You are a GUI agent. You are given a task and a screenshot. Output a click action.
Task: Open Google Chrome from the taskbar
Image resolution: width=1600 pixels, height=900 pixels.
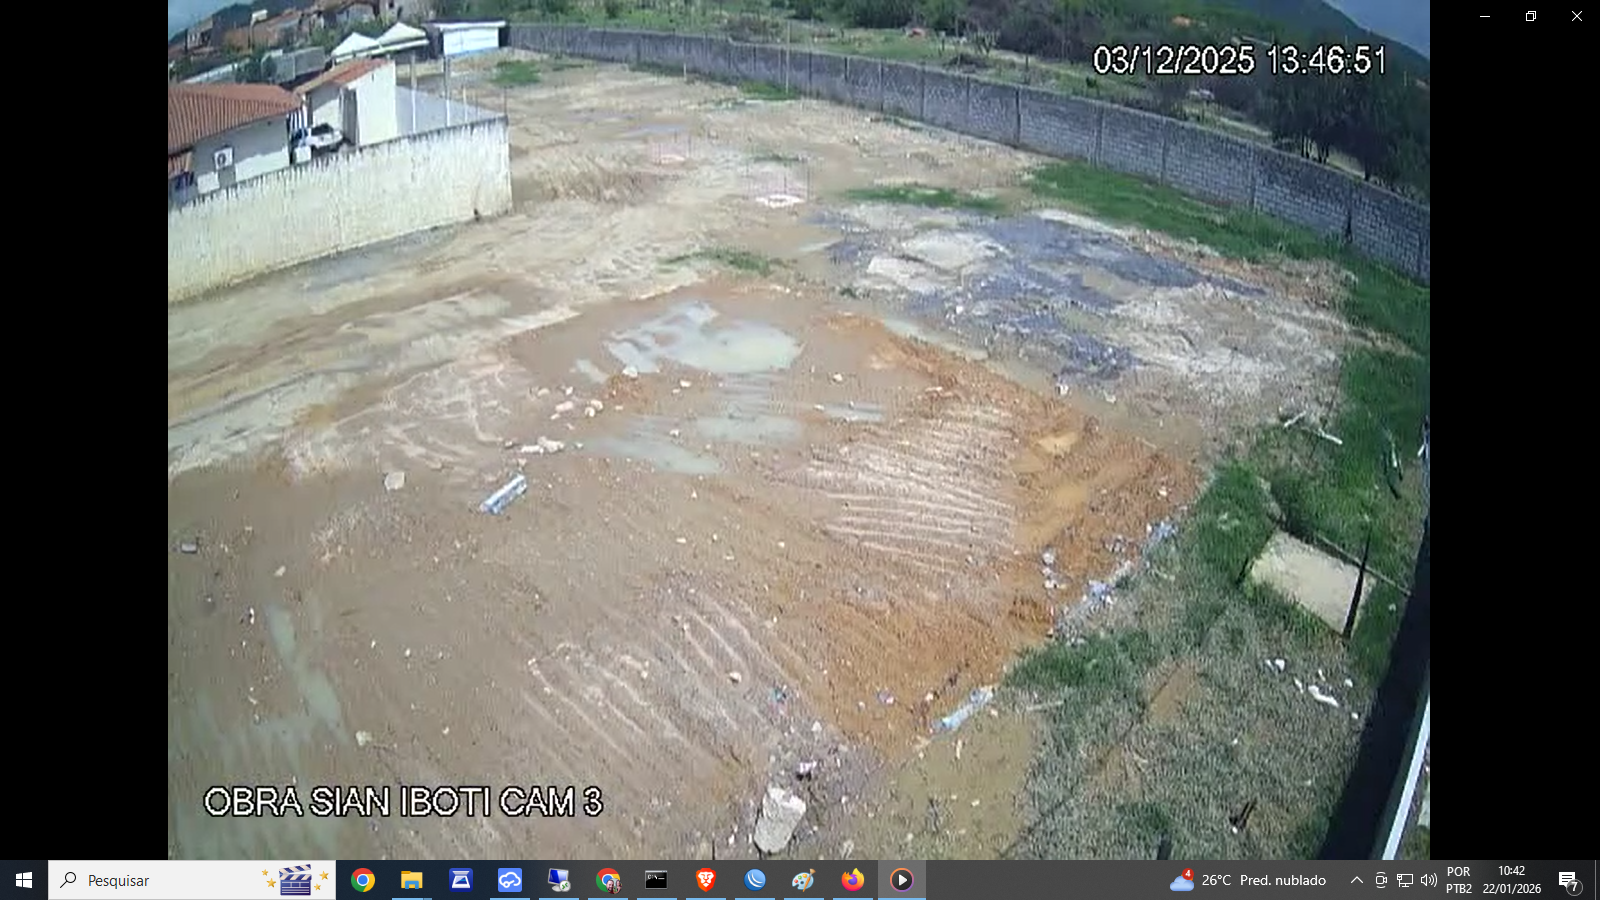(x=363, y=880)
